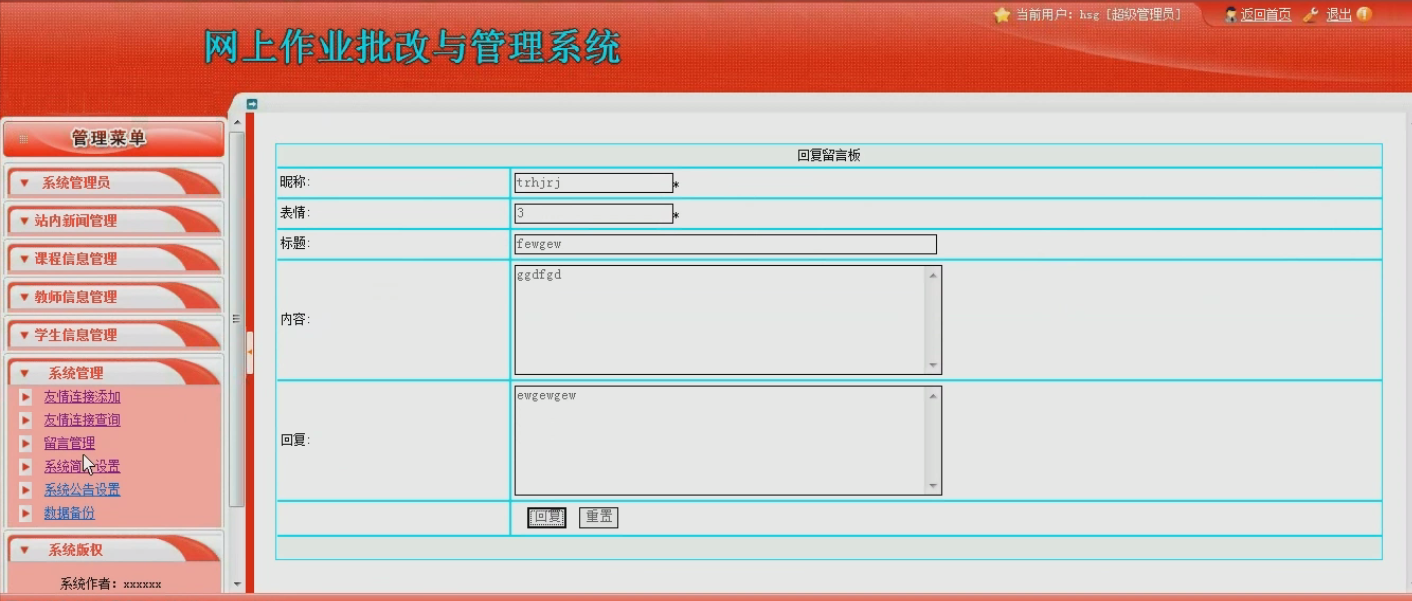Collapse the 系统版权 section

click(113, 550)
